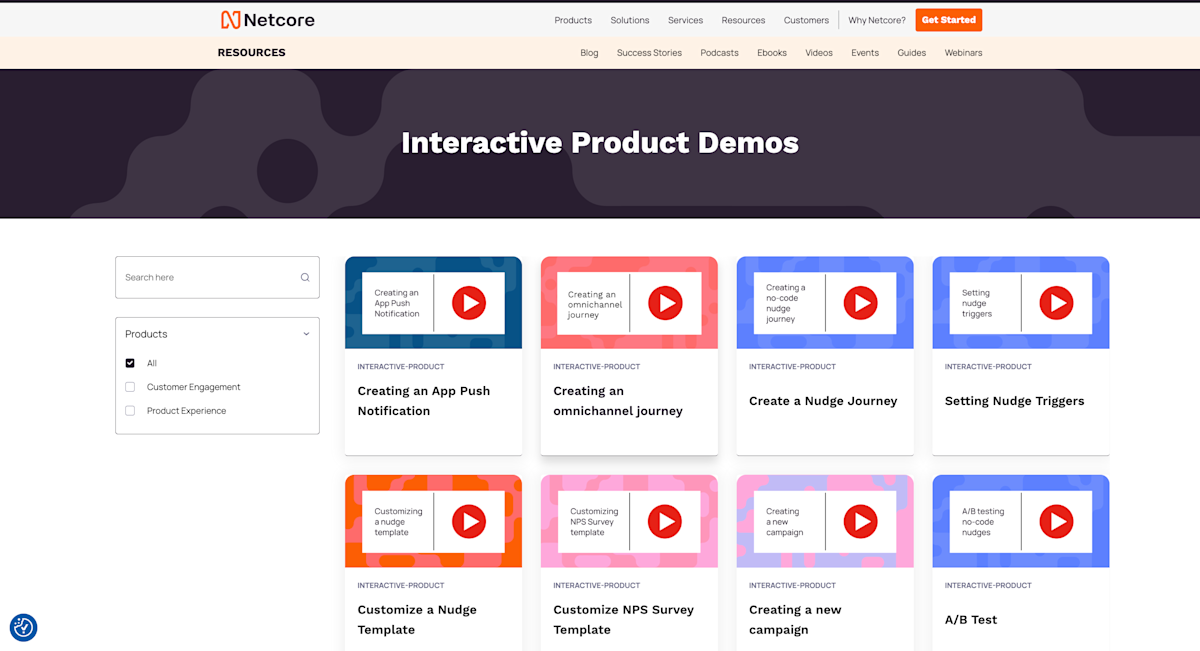Open the Create a Nudge Journey title

pos(823,401)
